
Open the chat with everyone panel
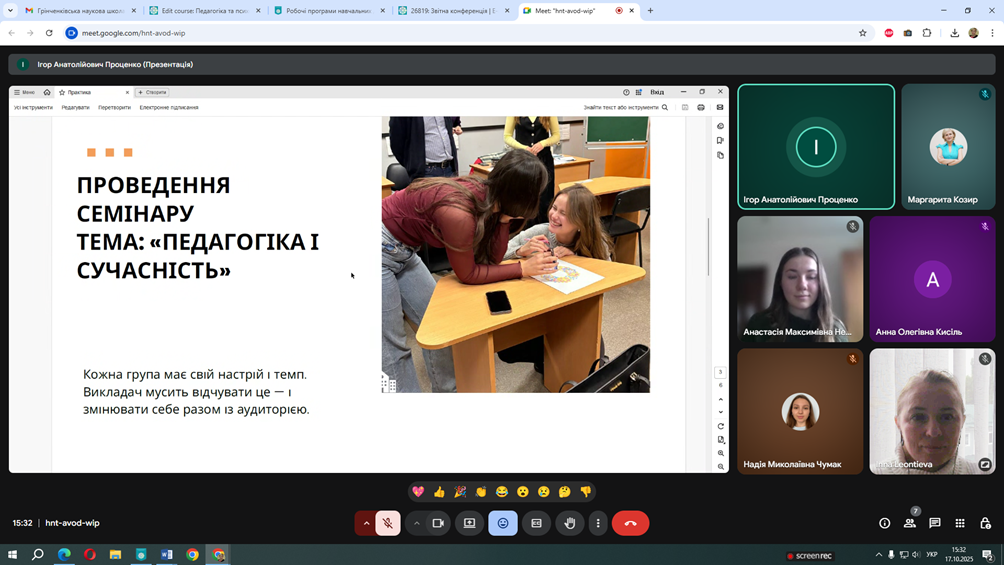tap(935, 523)
